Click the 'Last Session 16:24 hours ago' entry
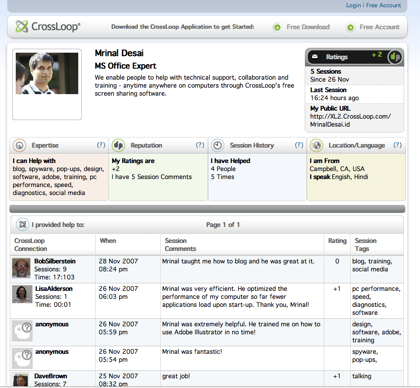The height and width of the screenshot is (388, 420). 354,94
